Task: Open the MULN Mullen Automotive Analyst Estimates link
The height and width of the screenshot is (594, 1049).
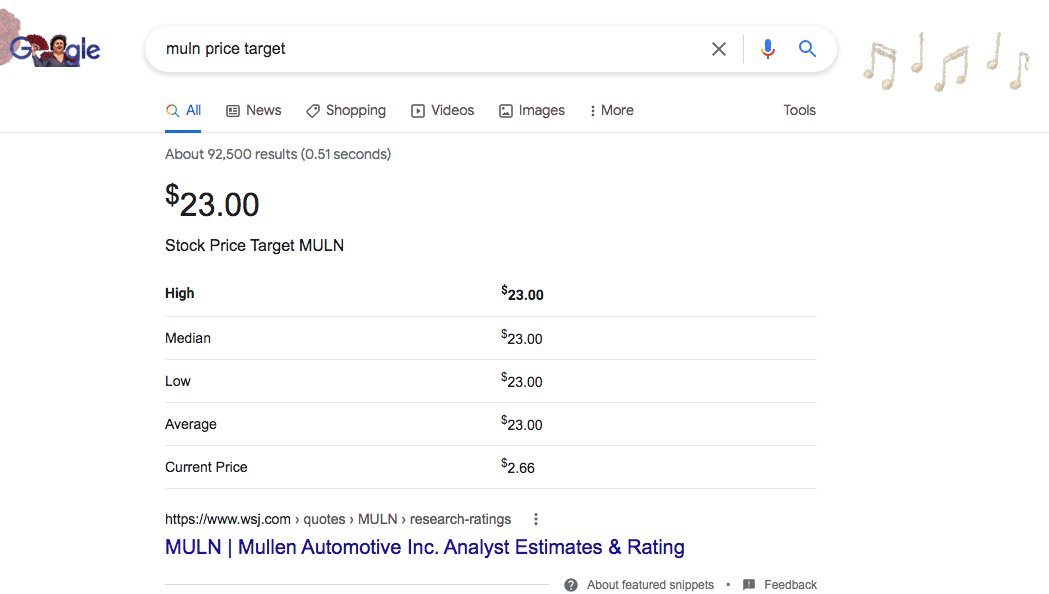Action: point(425,547)
